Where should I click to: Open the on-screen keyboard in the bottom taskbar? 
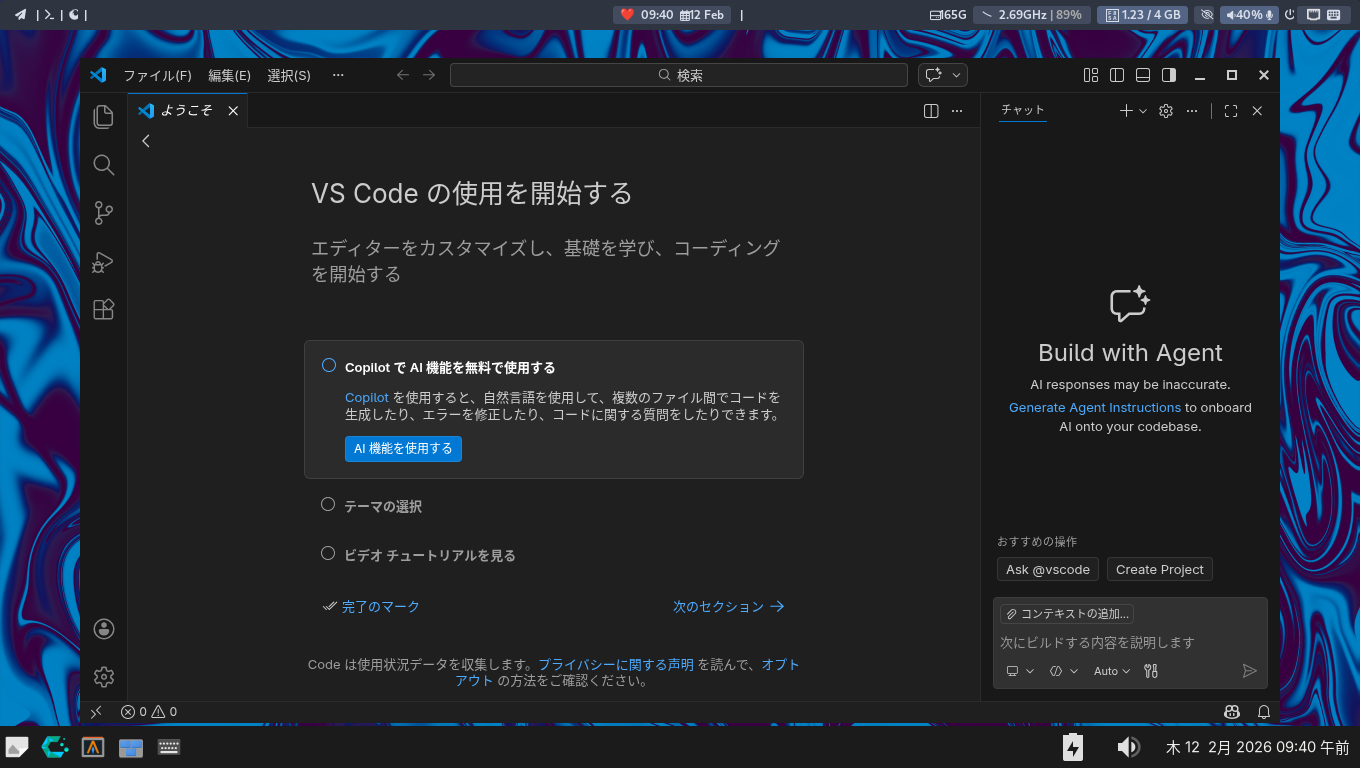[x=168, y=747]
